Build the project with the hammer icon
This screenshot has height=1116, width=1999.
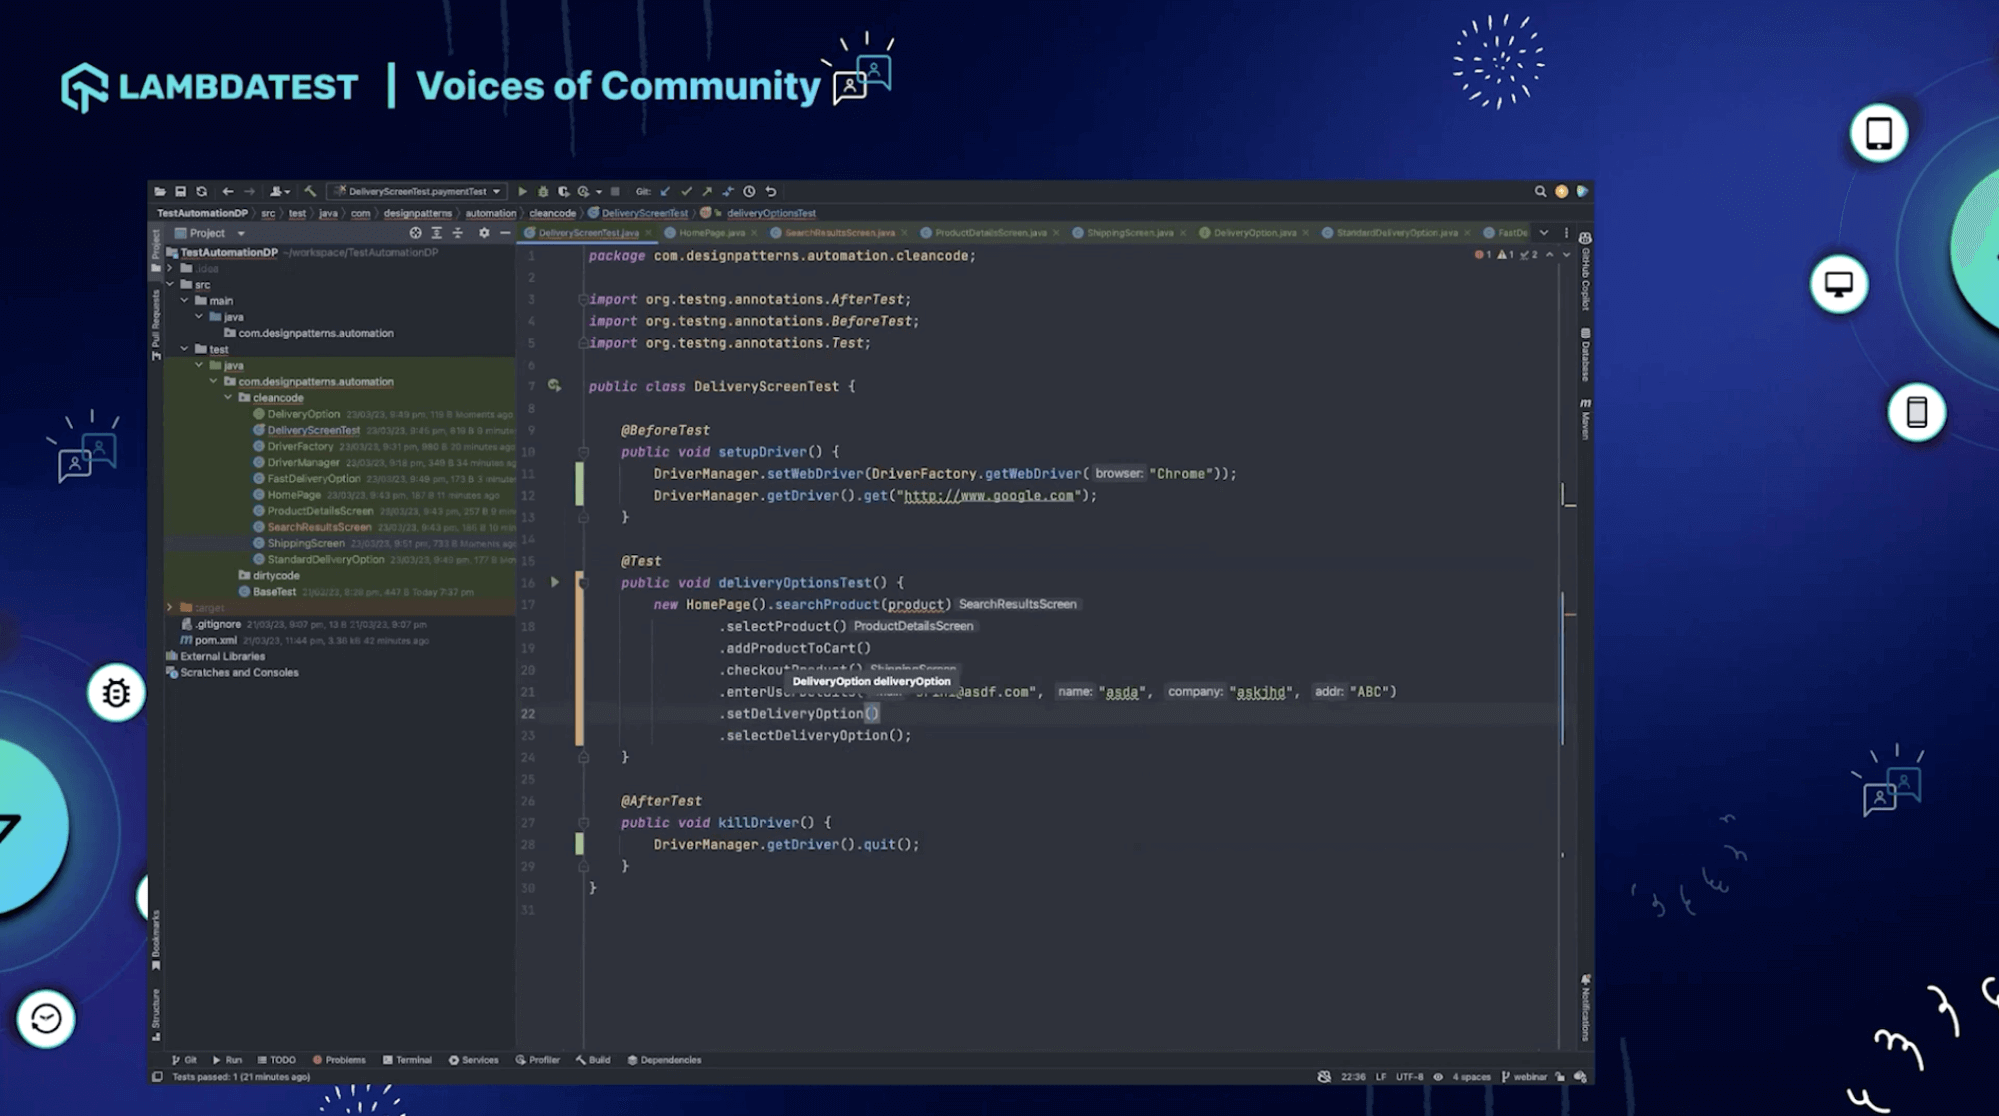coord(310,191)
